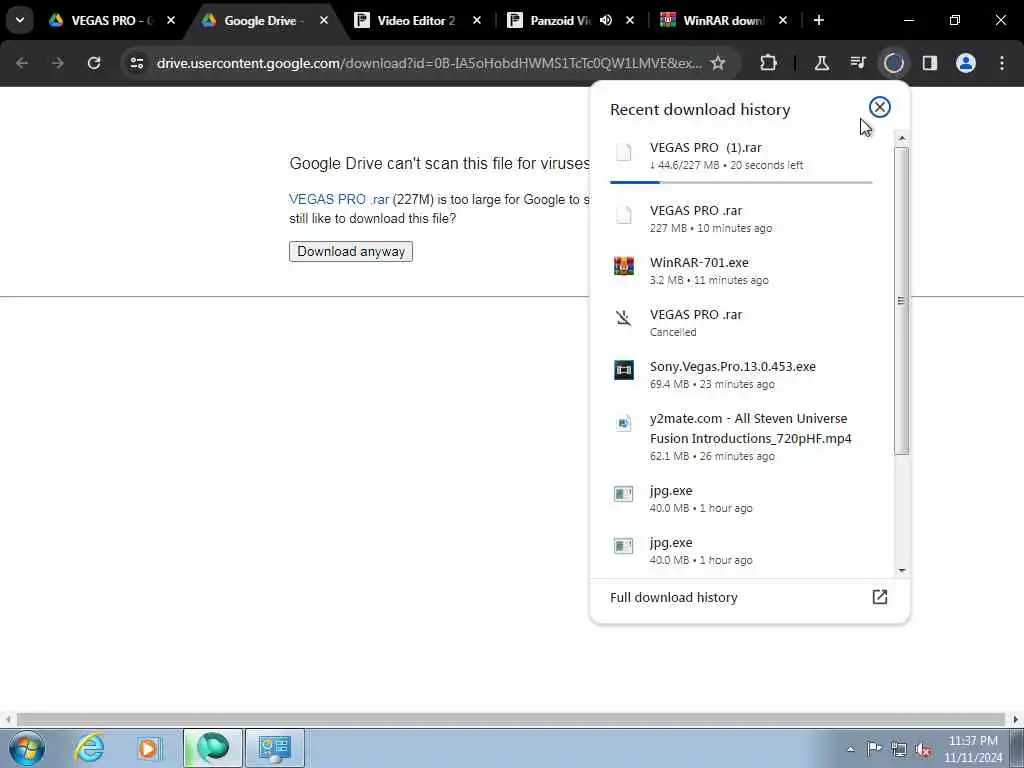The width and height of the screenshot is (1024, 768).
Task: Open a new browser tab
Action: [x=818, y=20]
